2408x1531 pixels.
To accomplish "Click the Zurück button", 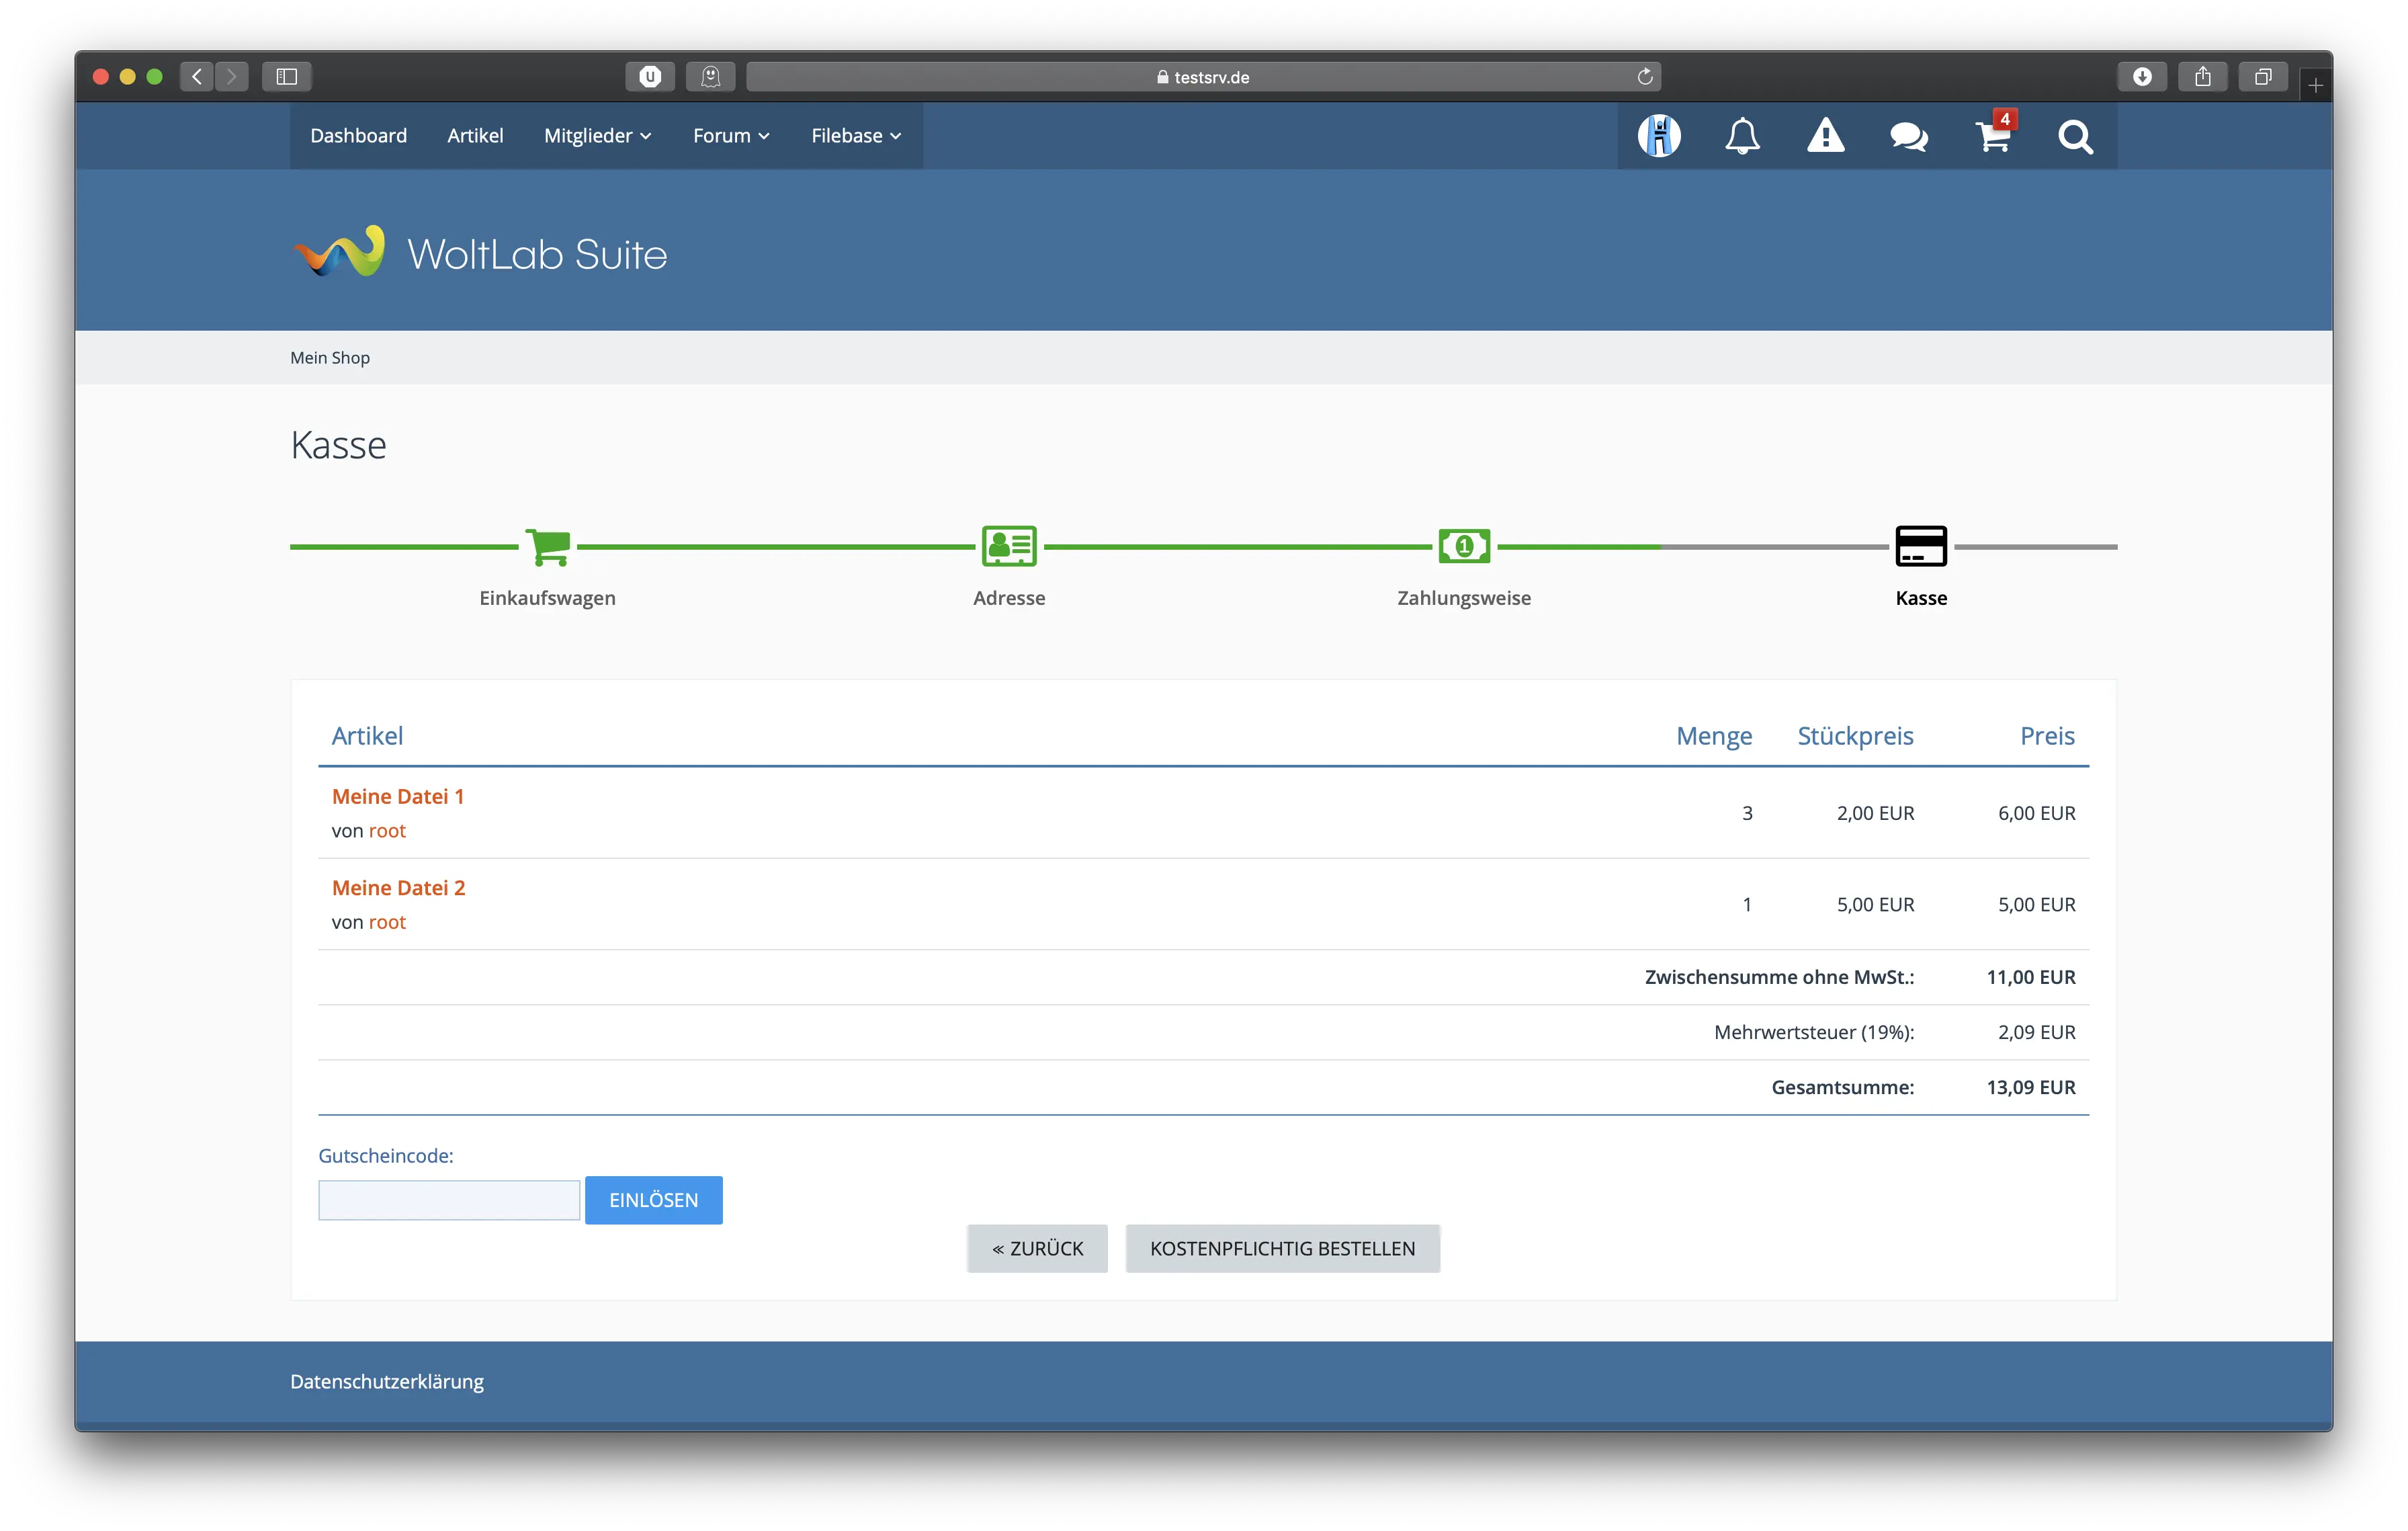I will coord(1037,1248).
